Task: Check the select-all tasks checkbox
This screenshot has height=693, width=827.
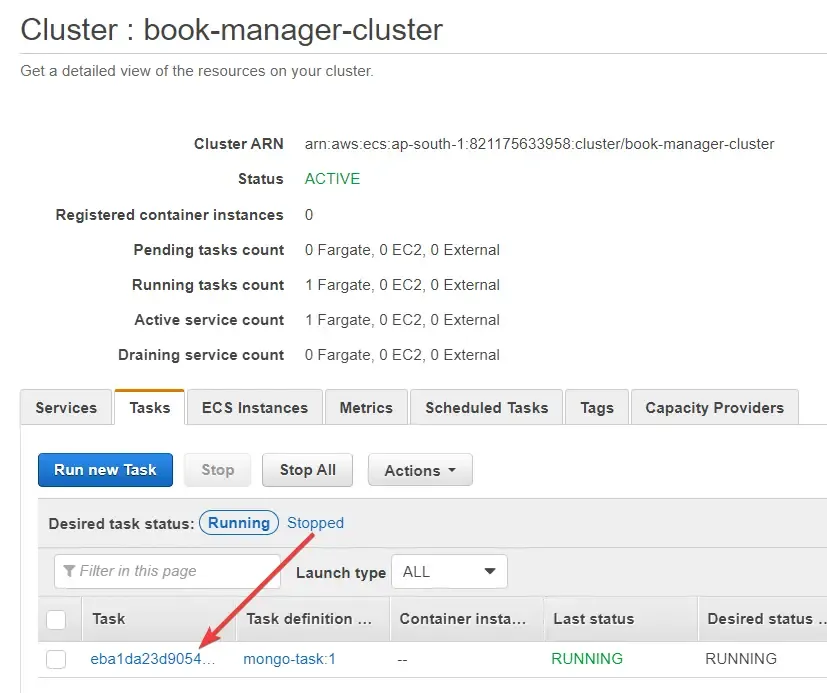Action: click(58, 619)
